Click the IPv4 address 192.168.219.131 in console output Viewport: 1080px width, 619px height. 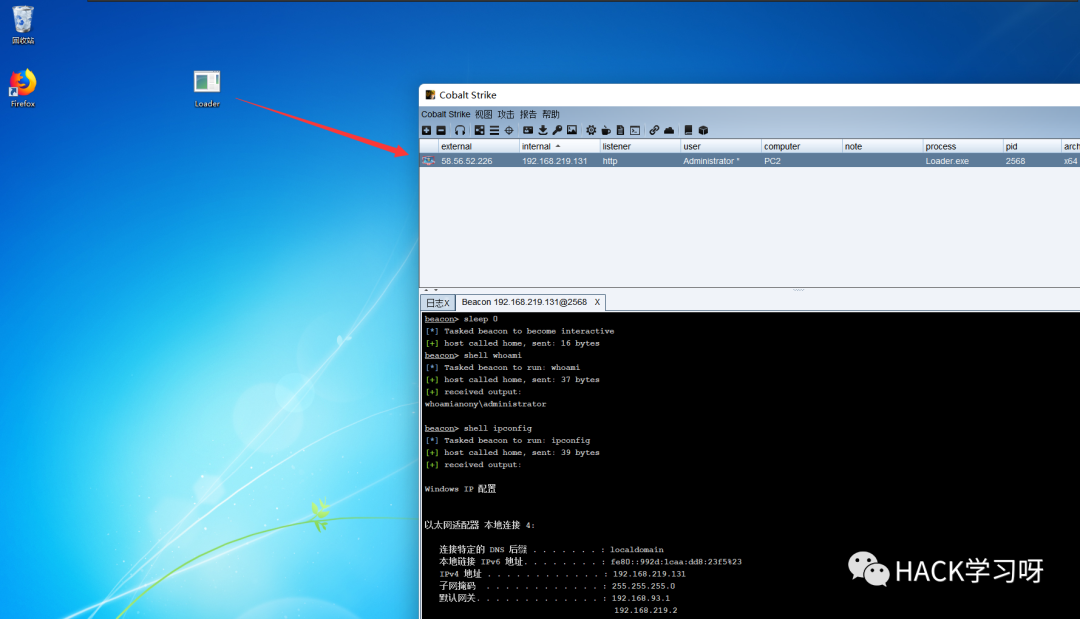pos(649,574)
